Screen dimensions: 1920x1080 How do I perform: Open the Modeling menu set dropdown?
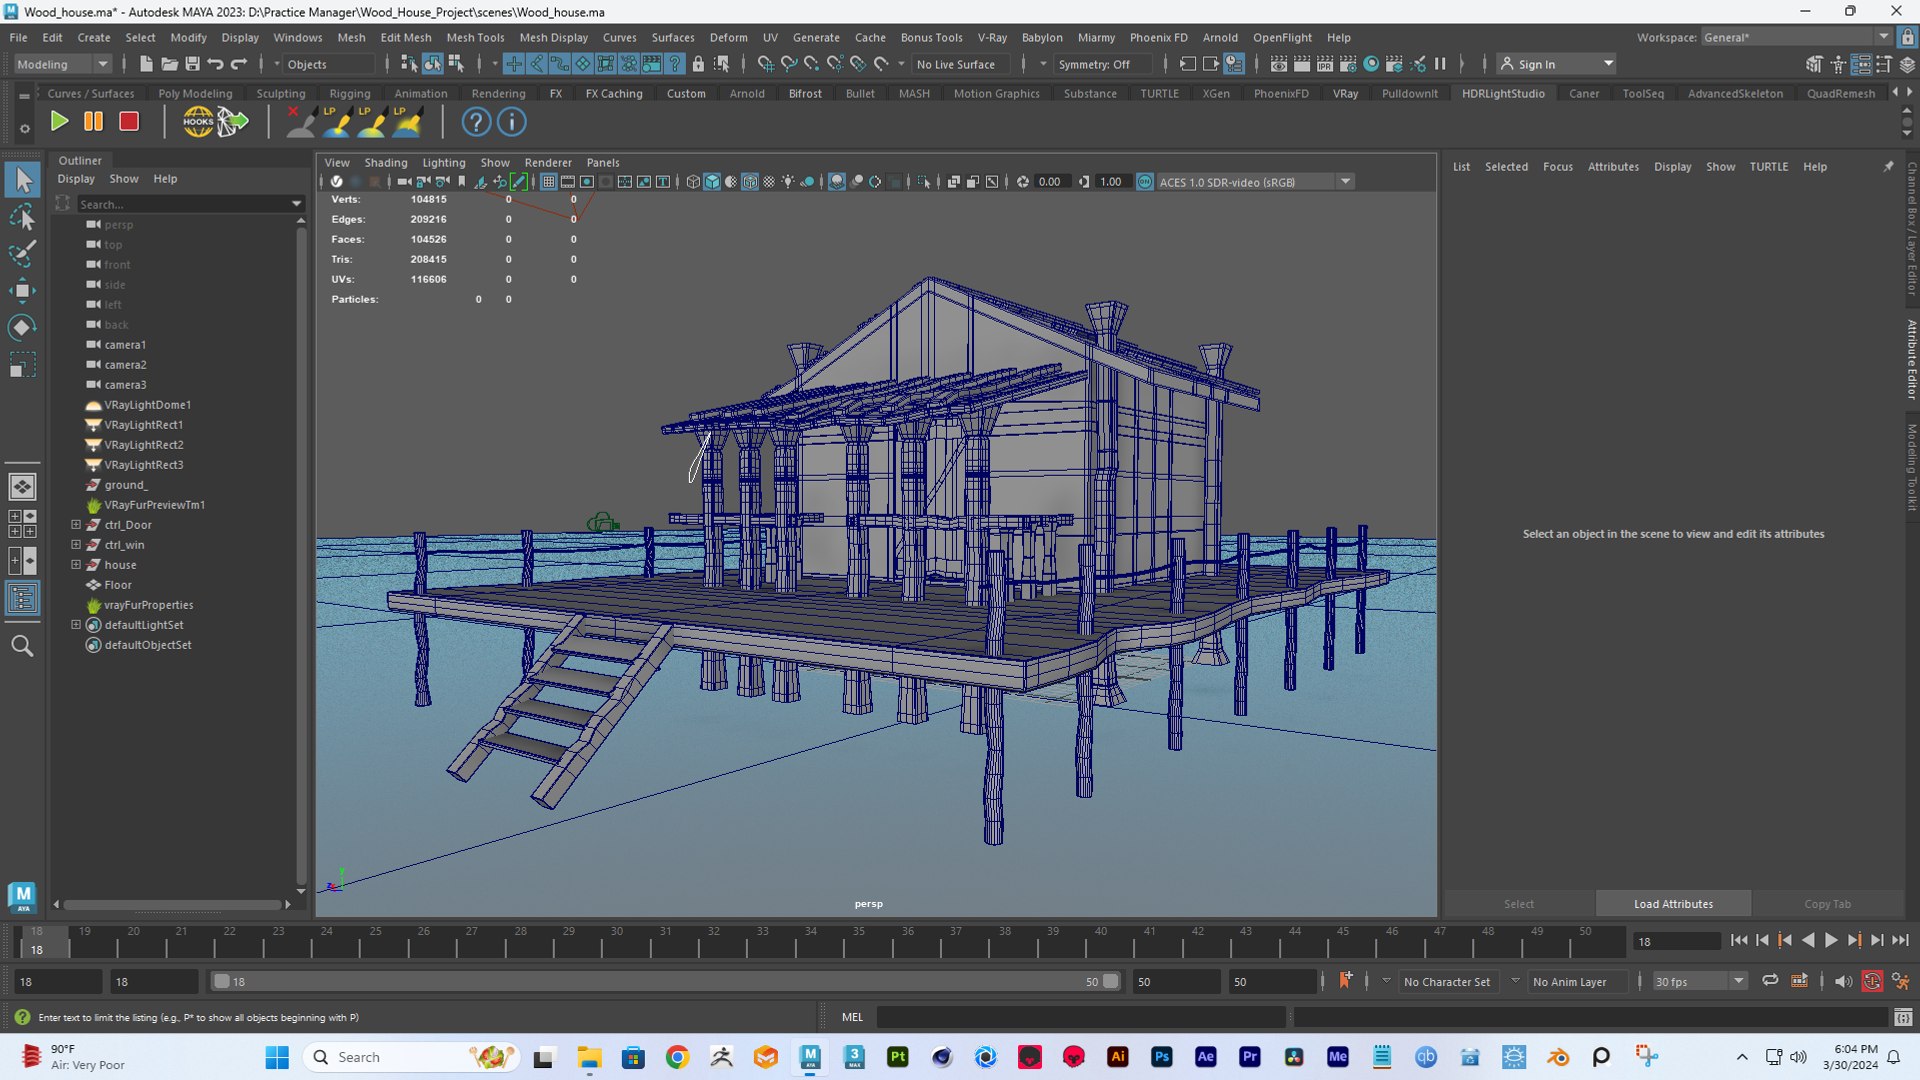click(62, 64)
